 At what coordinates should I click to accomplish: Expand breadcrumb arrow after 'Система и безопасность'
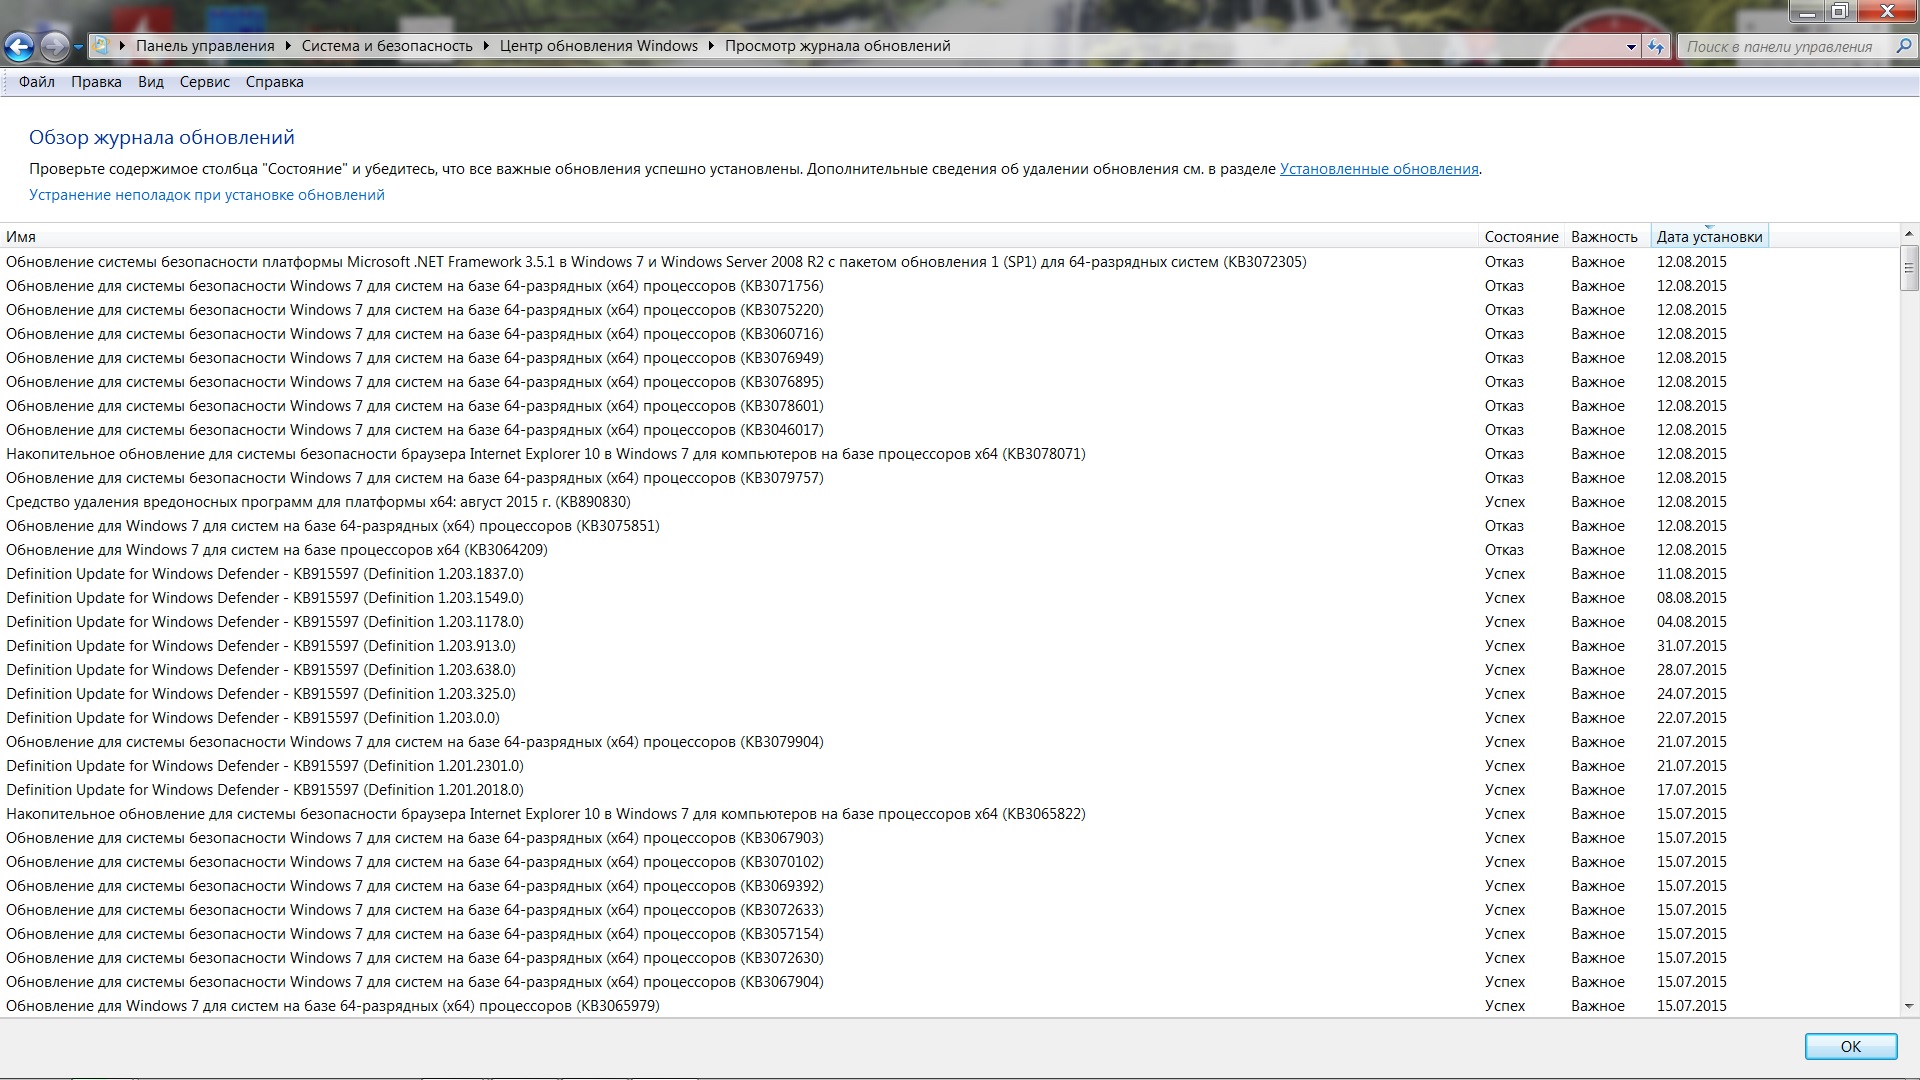pyautogui.click(x=486, y=46)
